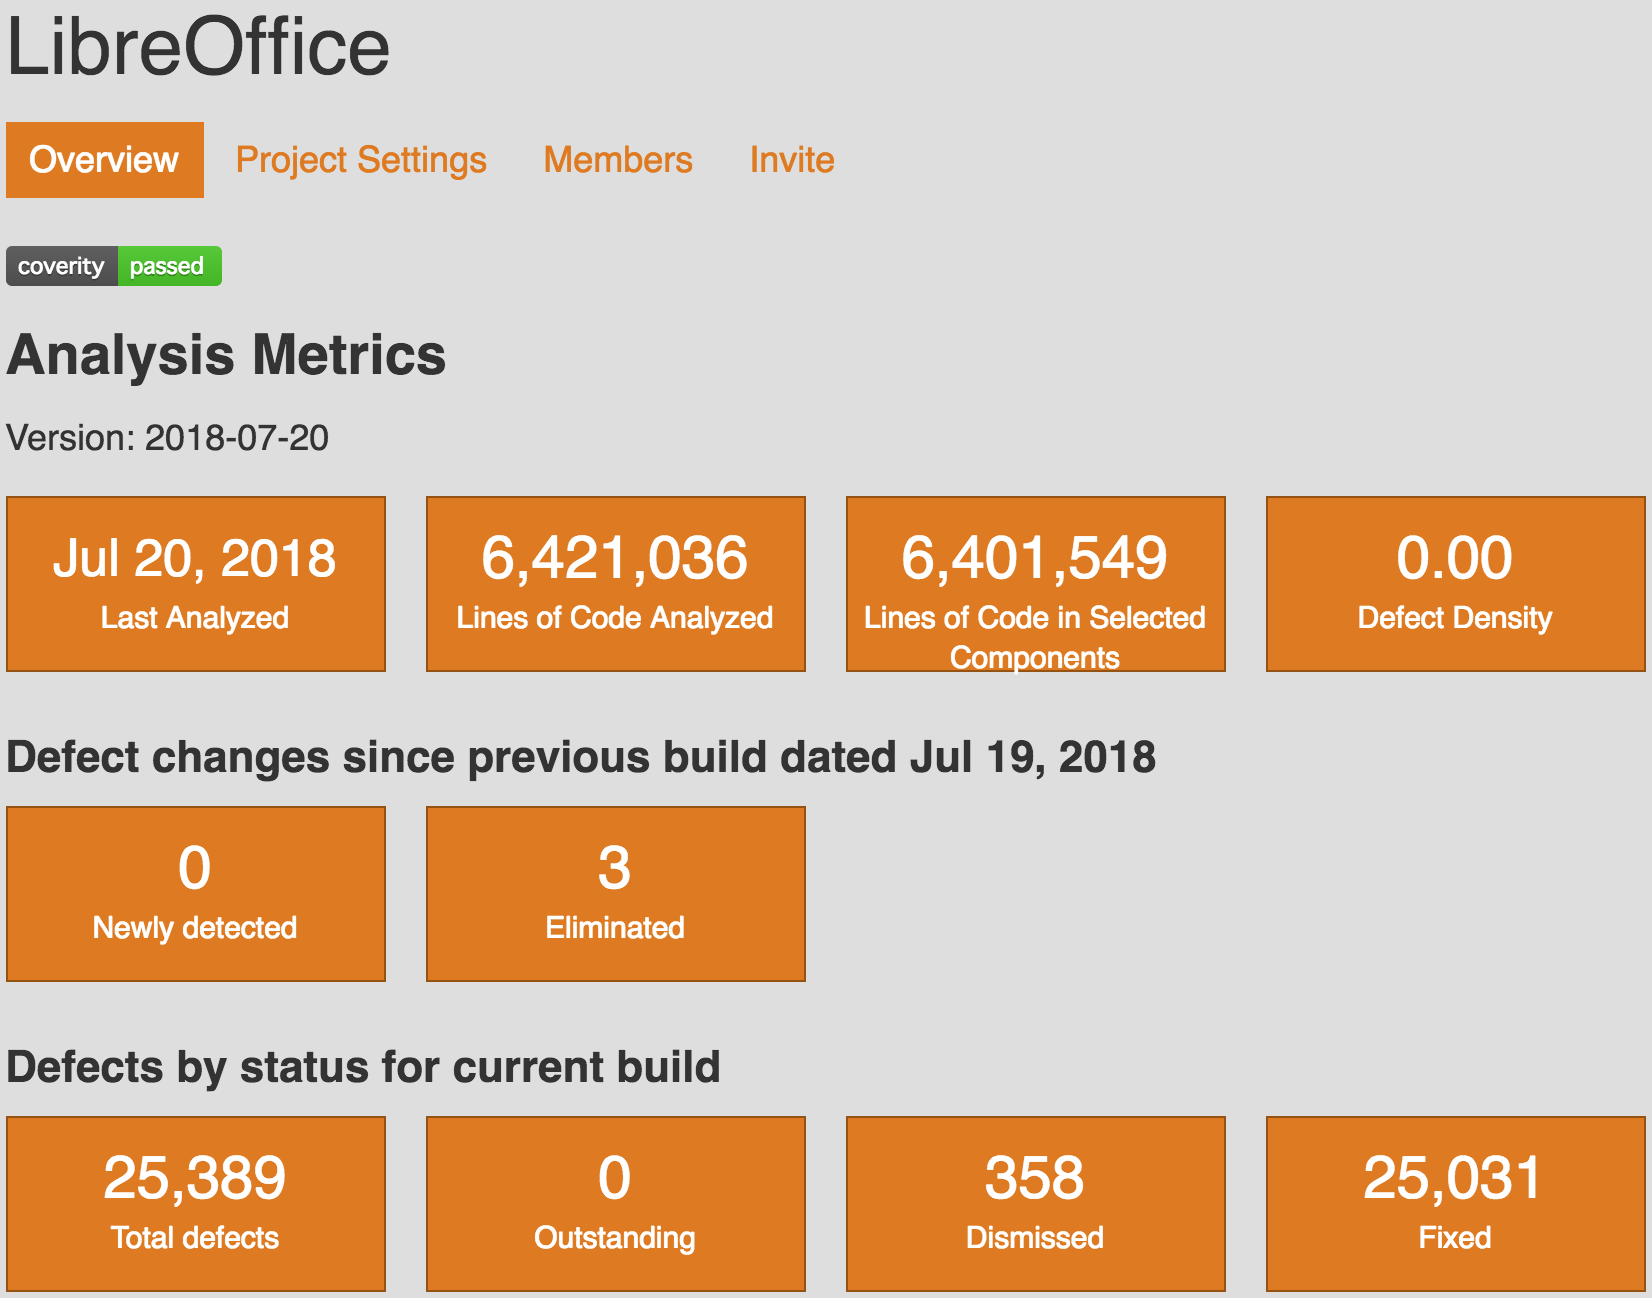Click the Jul 20, 2018 Last Analyzed card
The image size is (1652, 1298).
tap(196, 584)
